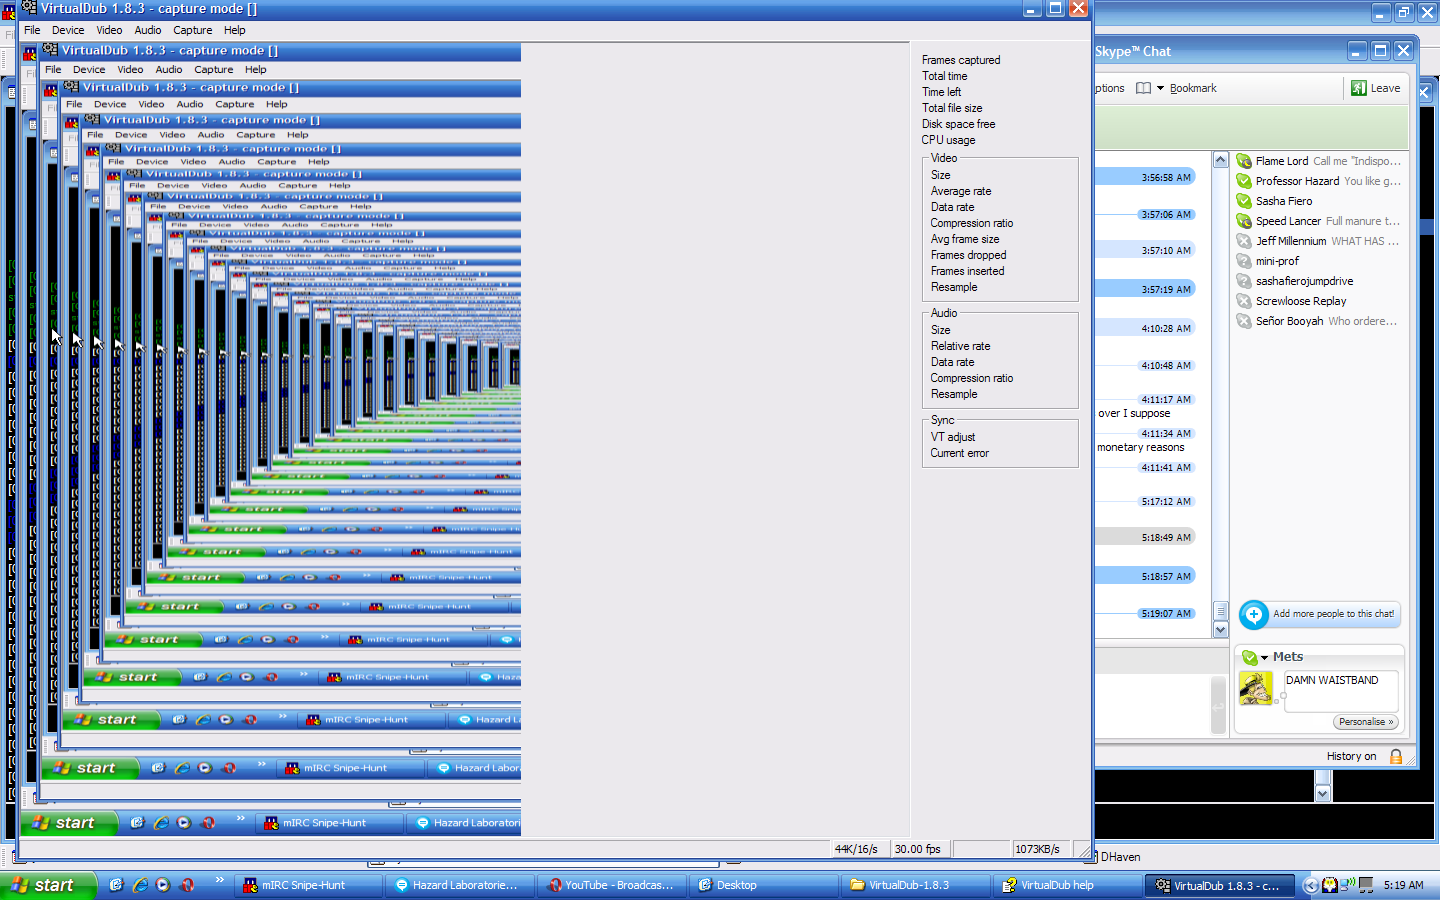Viewport: 1440px width, 900px height.
Task: Click the 3:56:58 AM message timestamp
Action: pos(1166,177)
